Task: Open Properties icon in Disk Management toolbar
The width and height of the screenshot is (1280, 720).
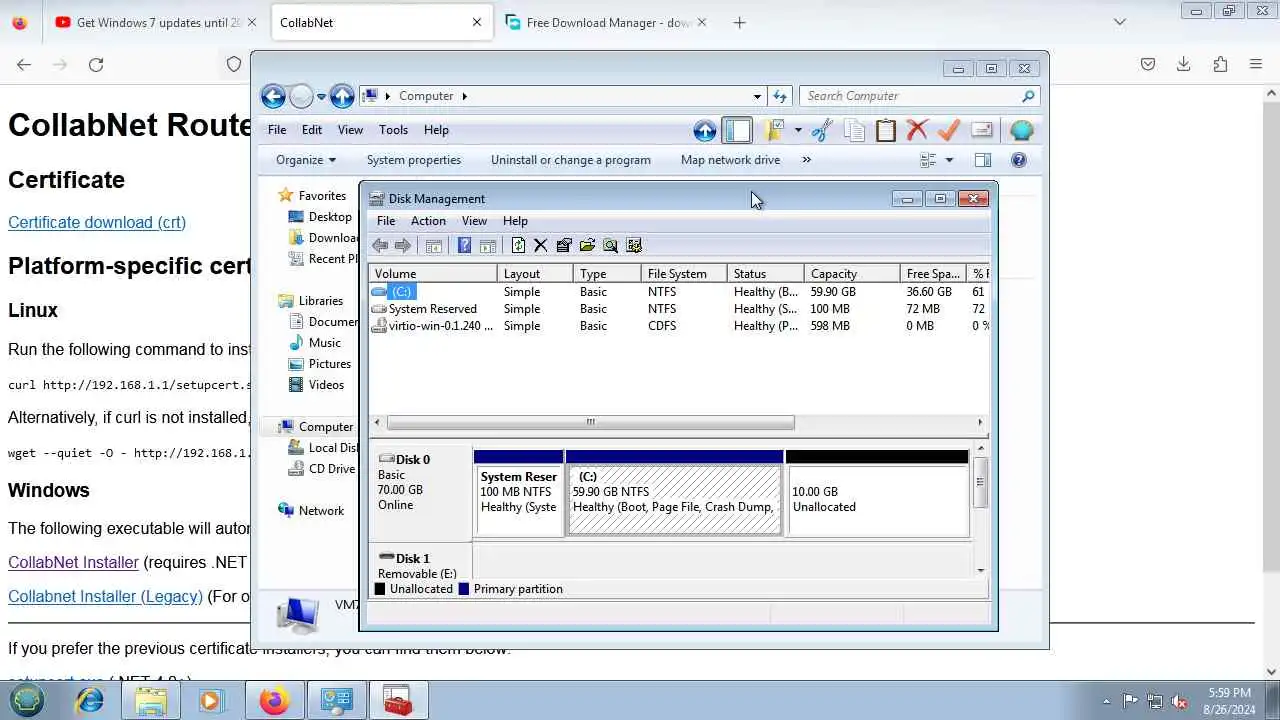Action: (564, 245)
